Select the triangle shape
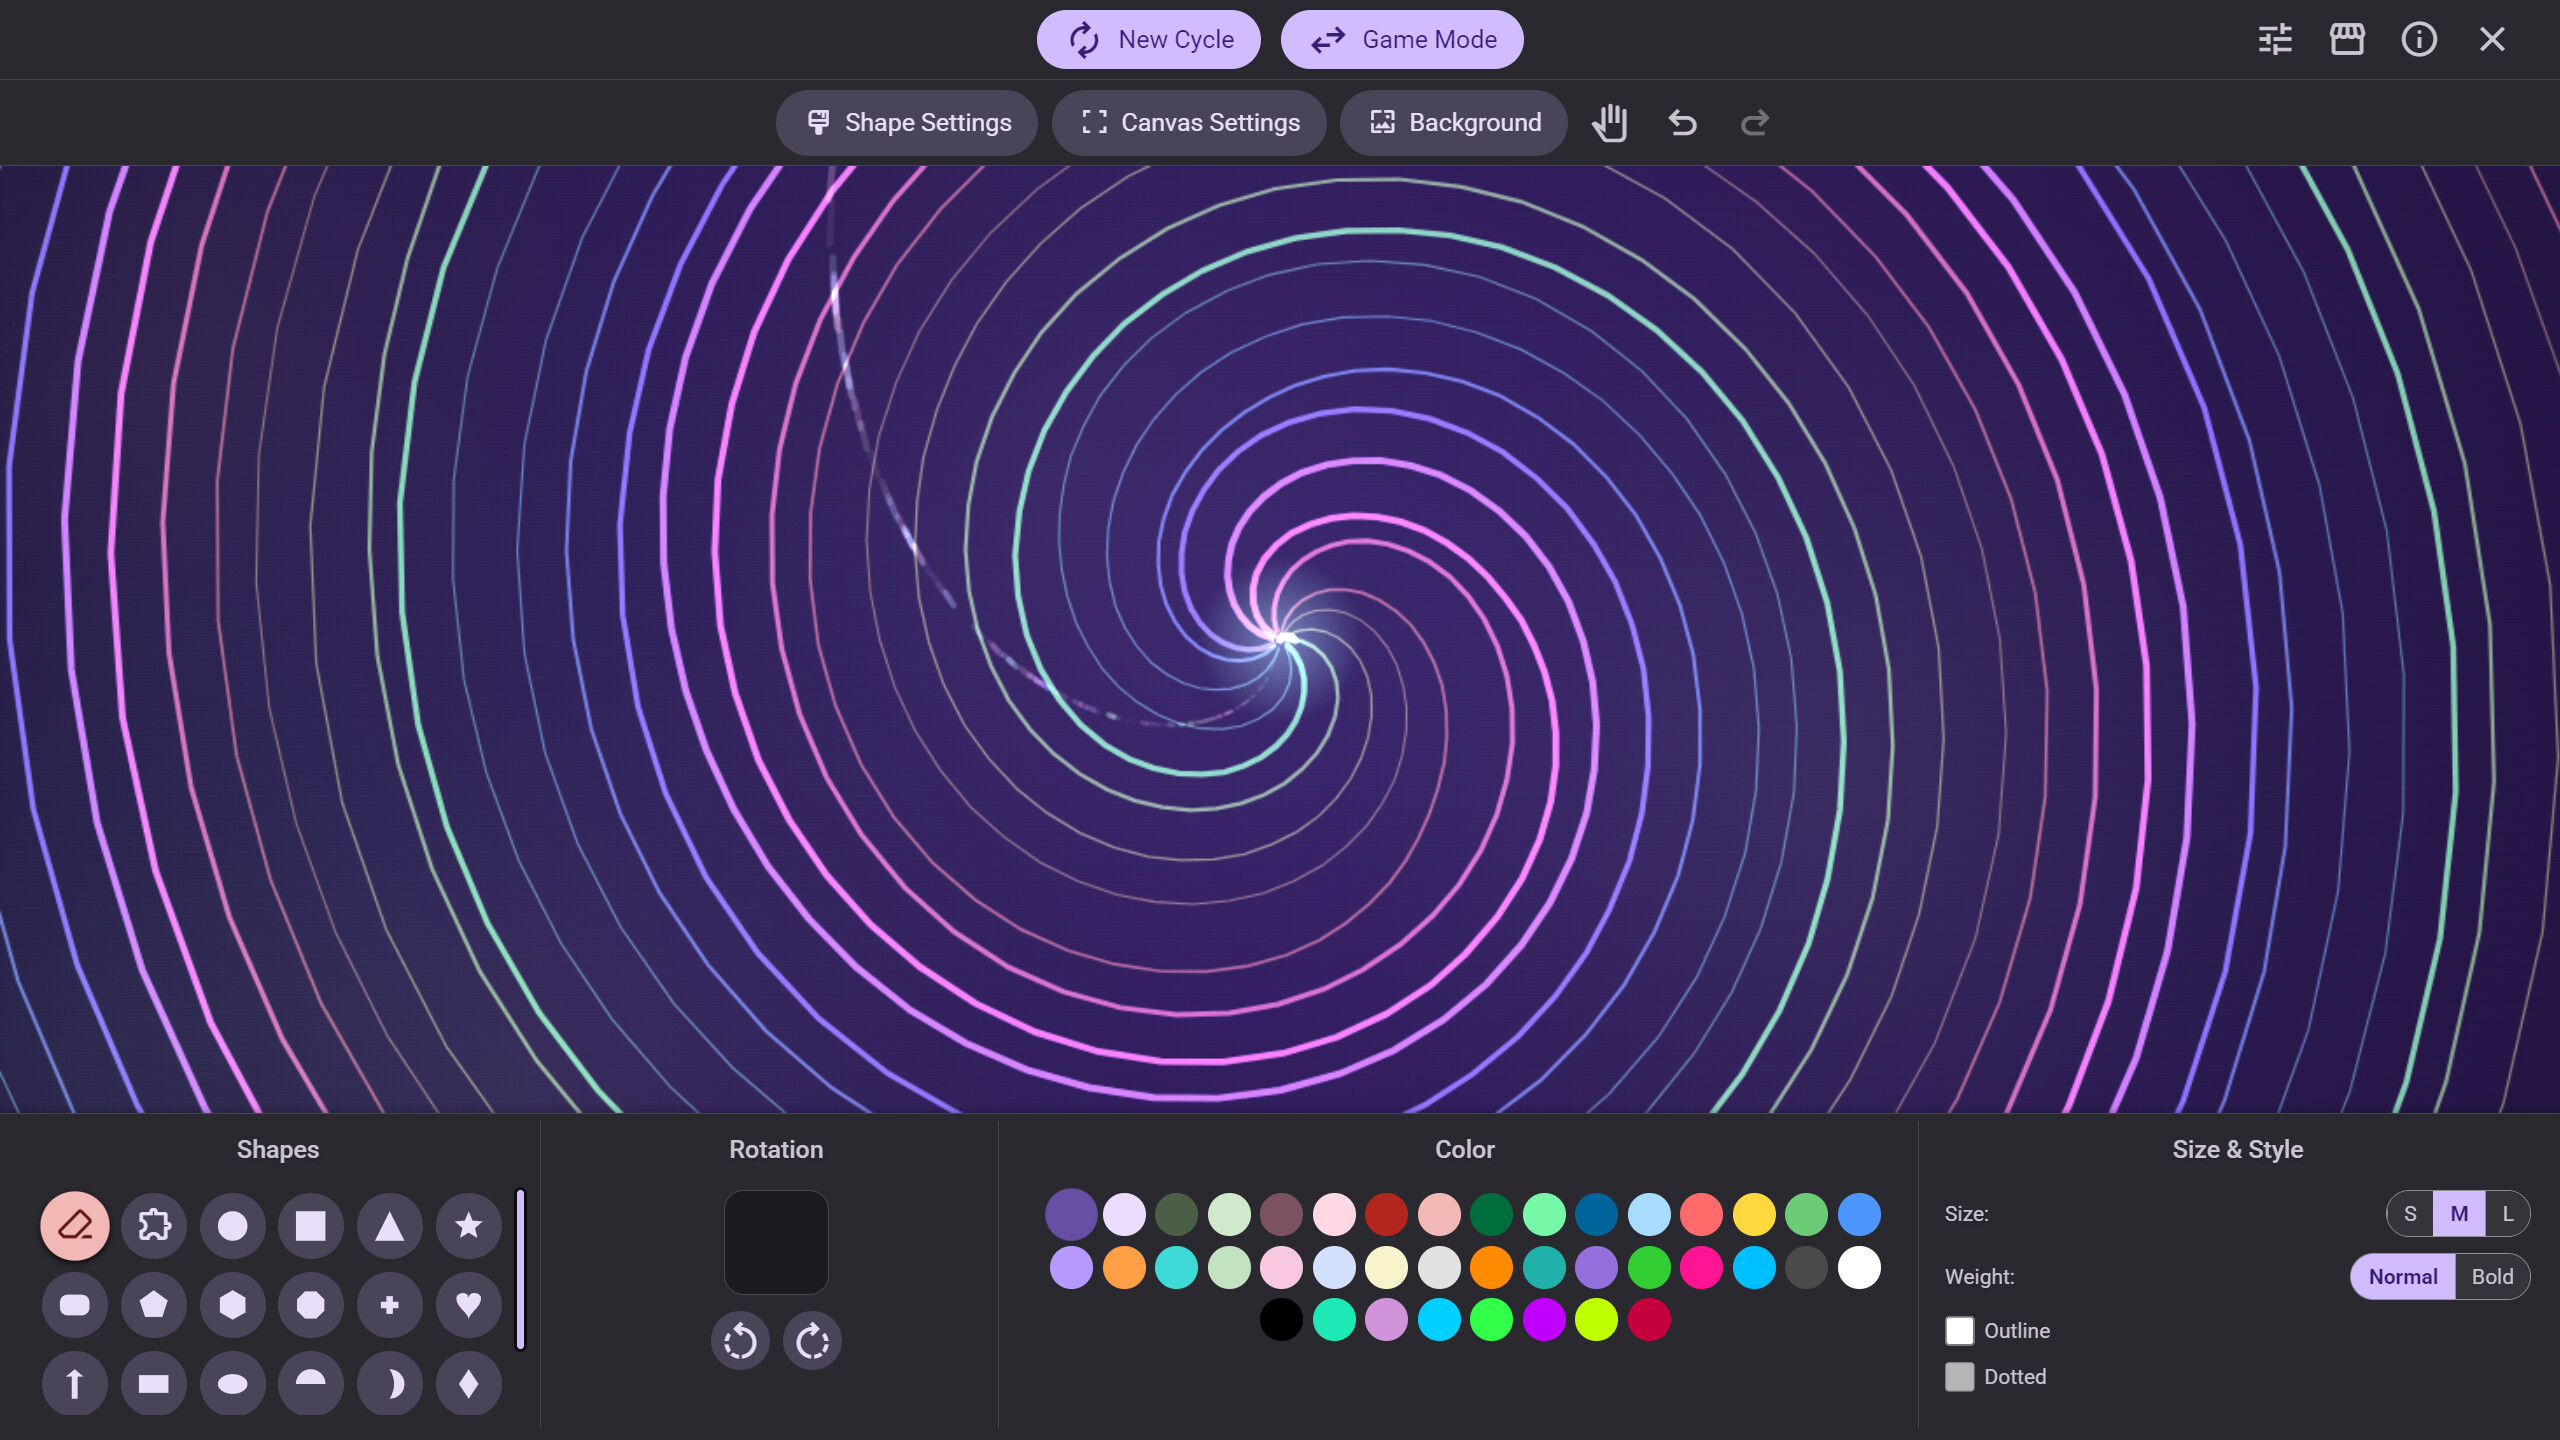2560x1440 pixels. pos(390,1225)
